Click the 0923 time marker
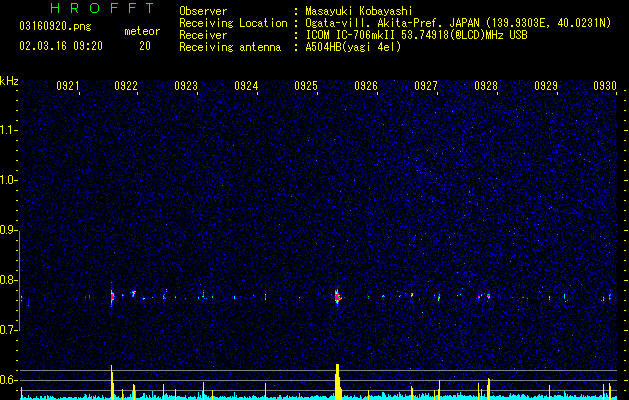629x400 pixels. [186, 85]
